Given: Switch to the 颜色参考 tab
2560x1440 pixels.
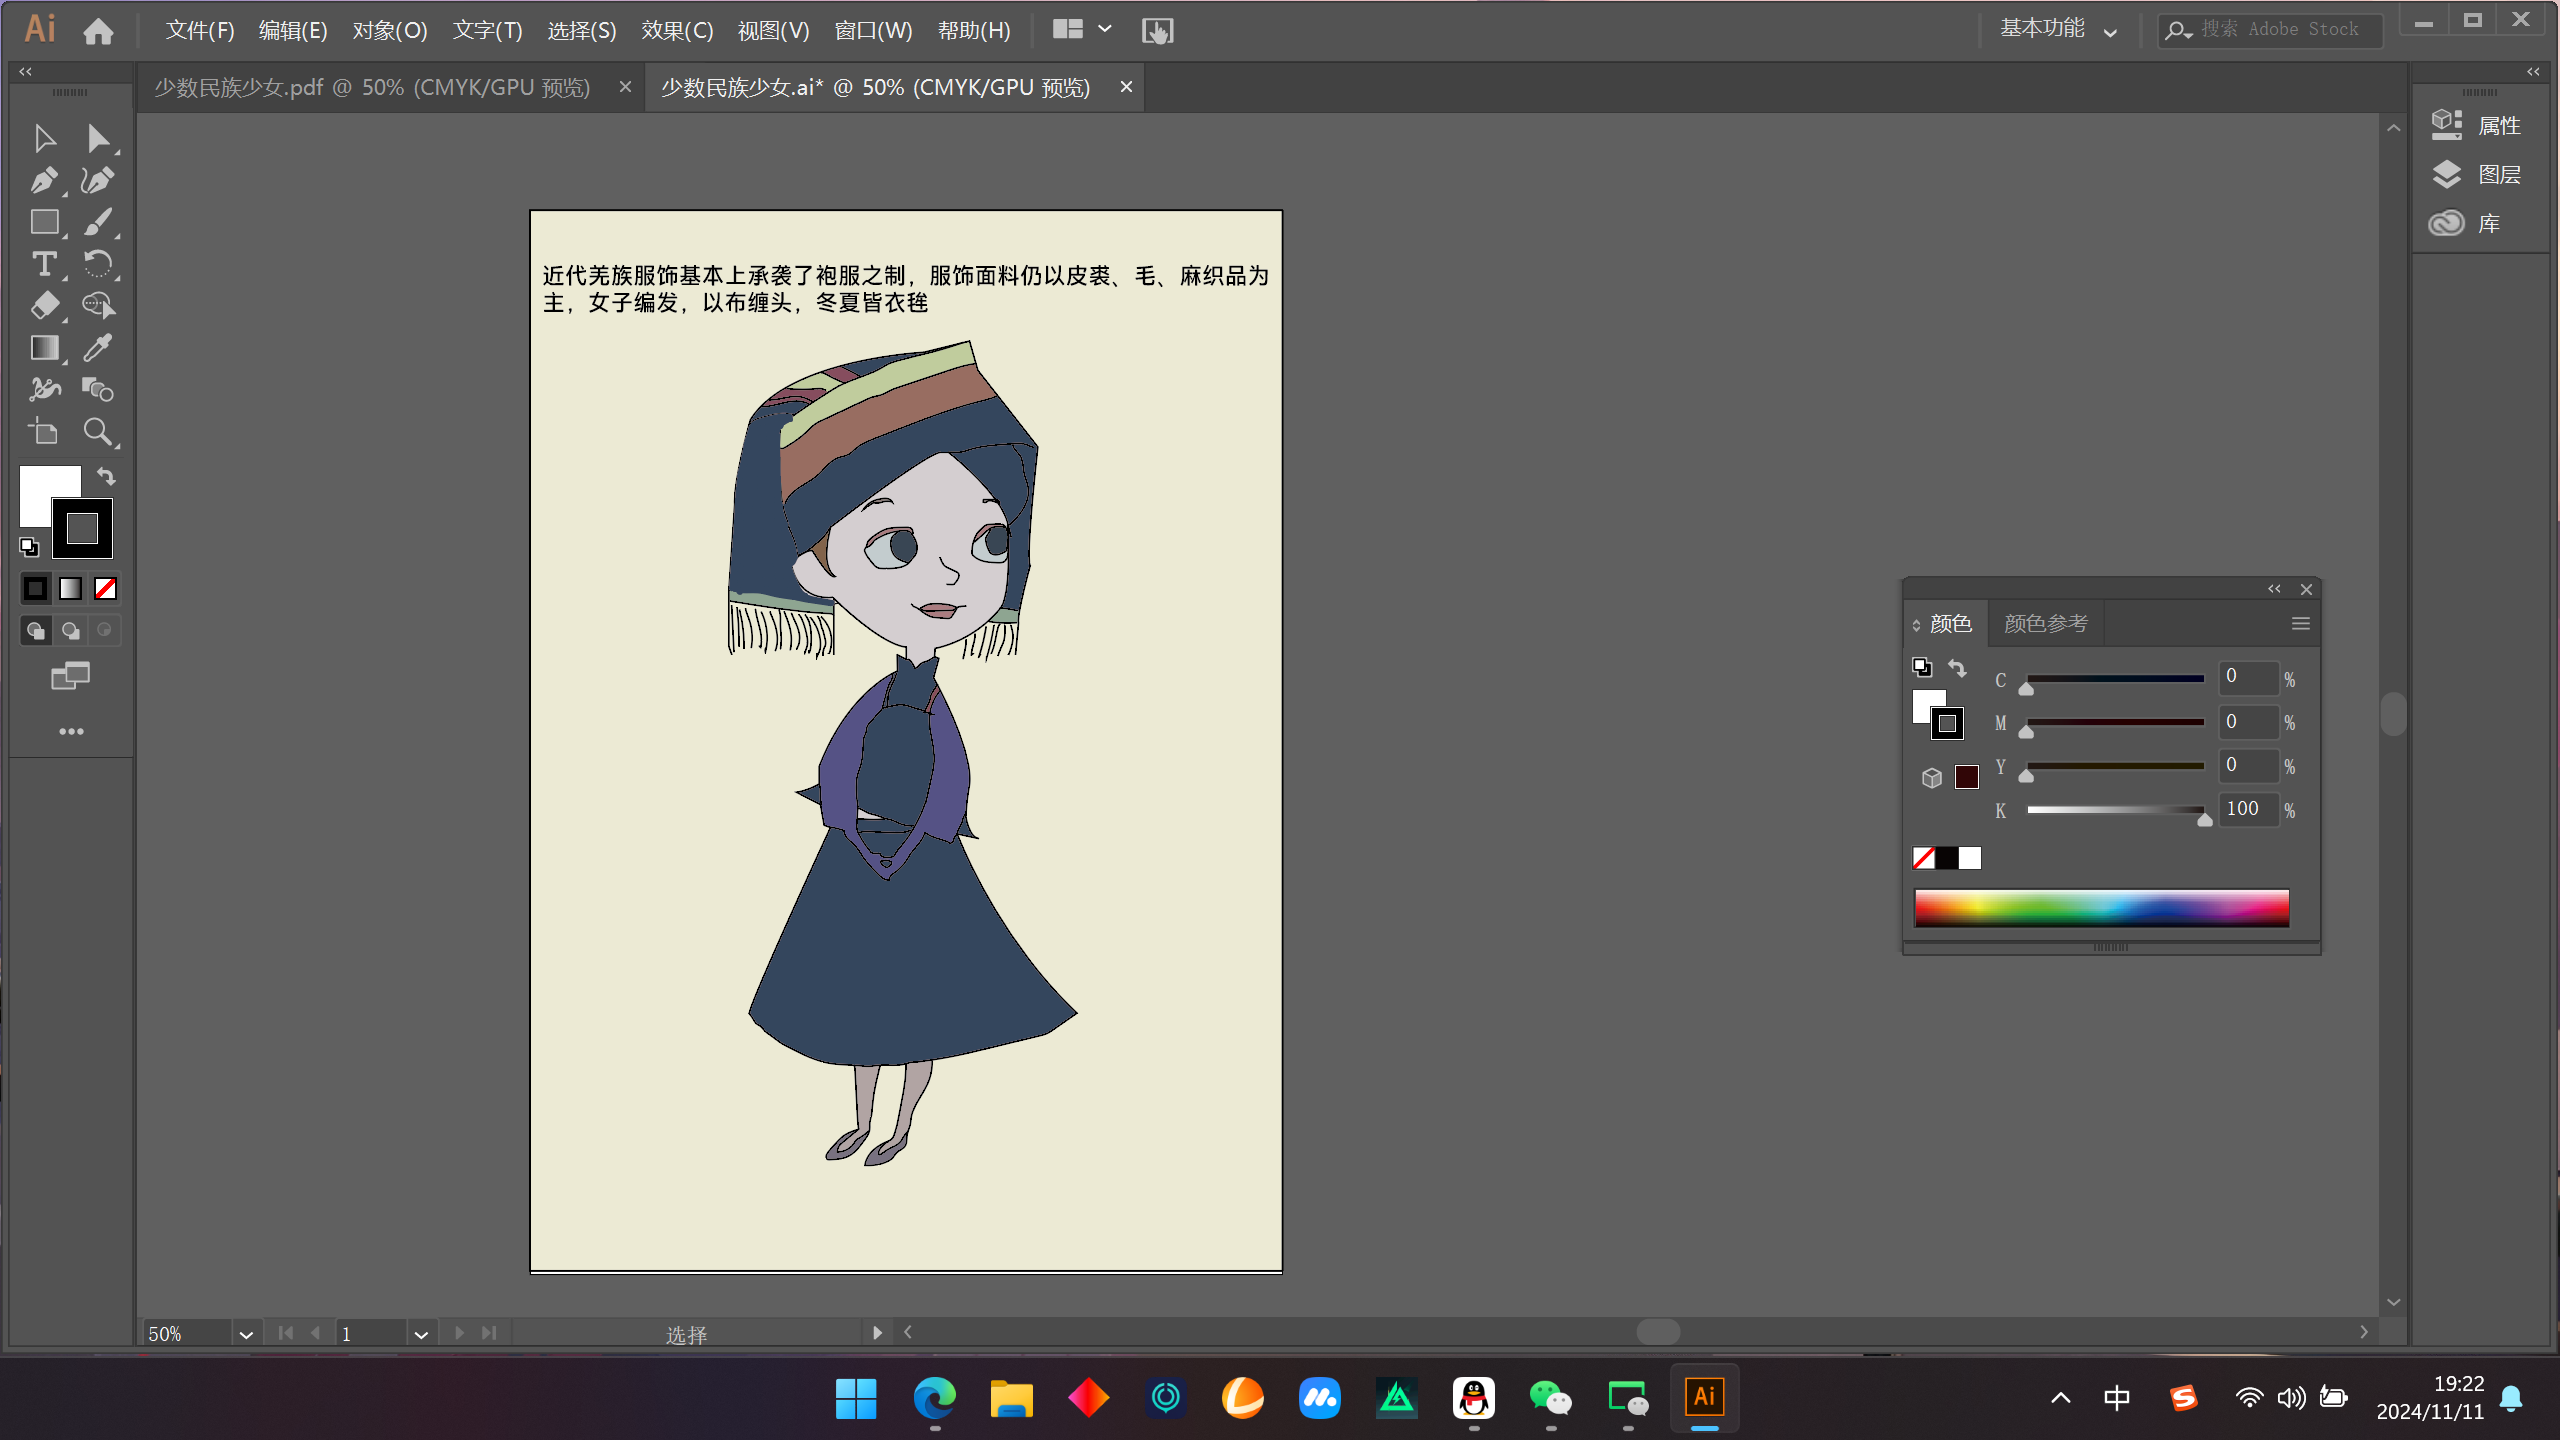Looking at the screenshot, I should tap(2046, 624).
